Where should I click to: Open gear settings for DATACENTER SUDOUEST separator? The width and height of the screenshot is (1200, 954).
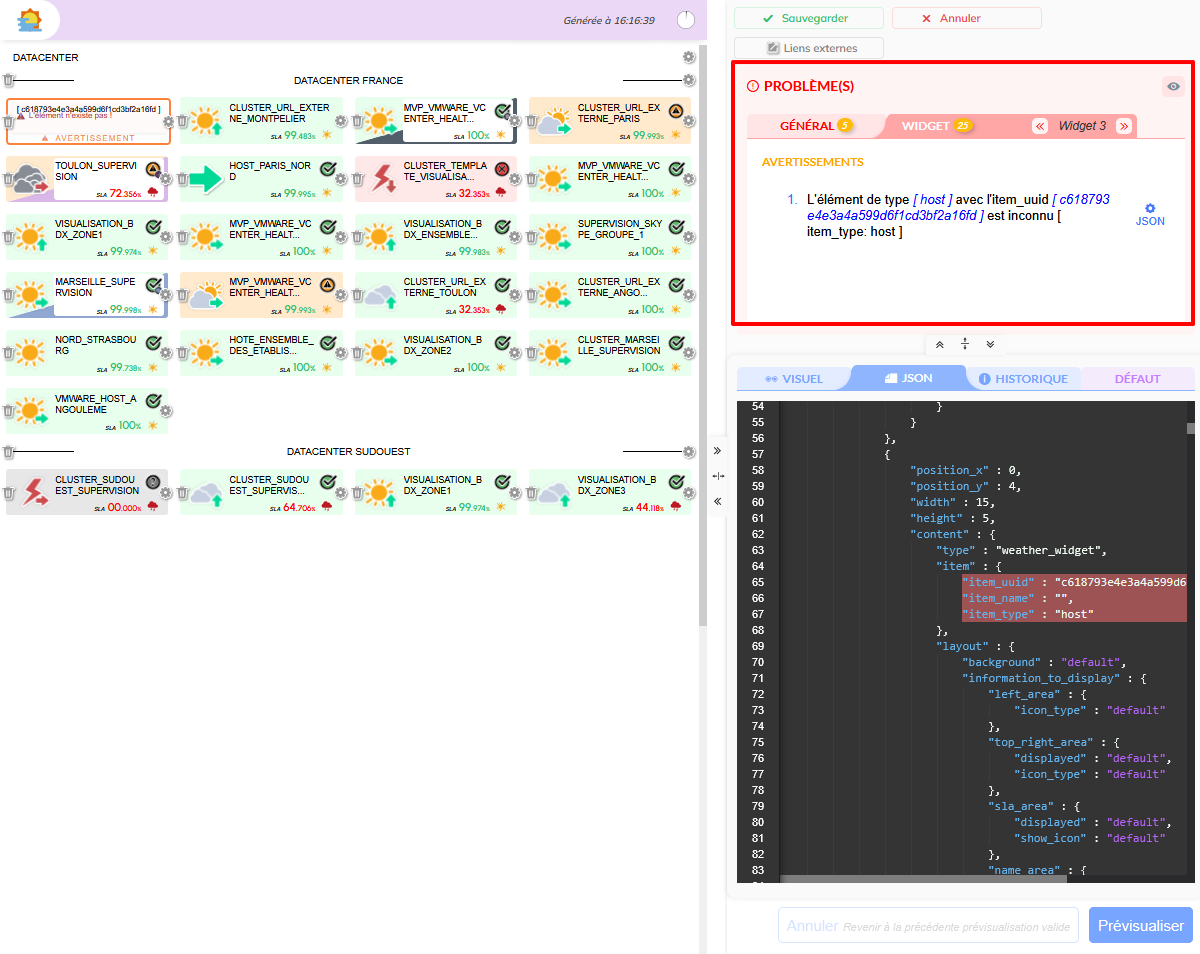coord(689,452)
